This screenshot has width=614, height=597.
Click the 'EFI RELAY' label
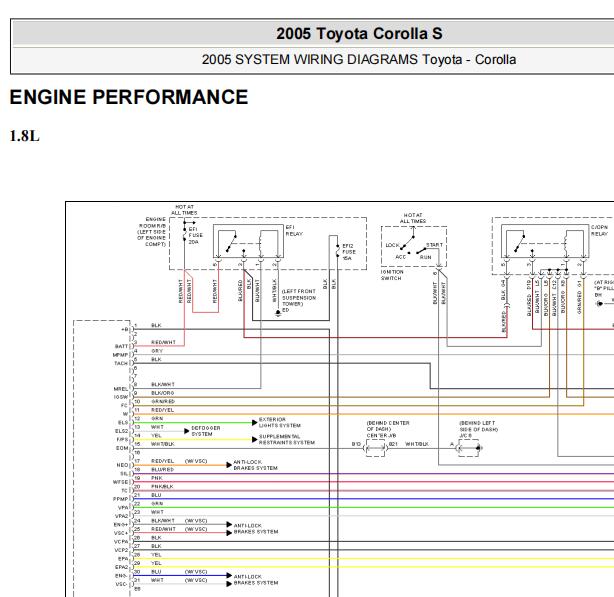[x=294, y=231]
